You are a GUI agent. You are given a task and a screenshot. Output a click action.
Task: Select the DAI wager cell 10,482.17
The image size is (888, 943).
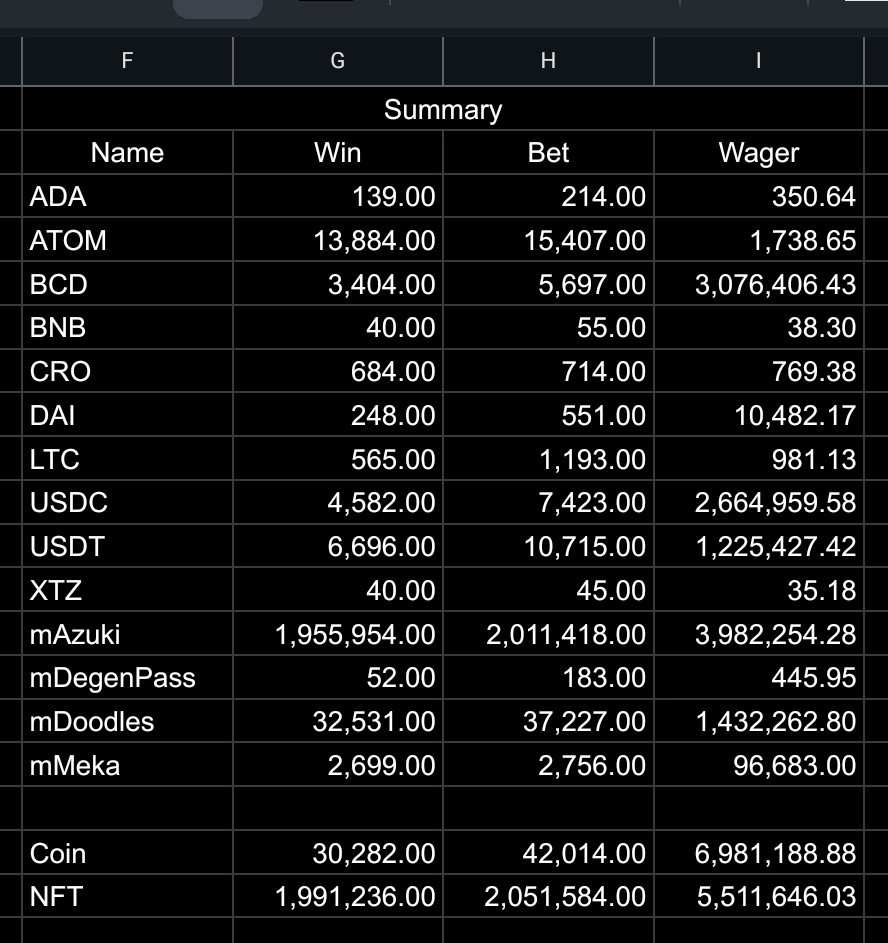point(759,415)
